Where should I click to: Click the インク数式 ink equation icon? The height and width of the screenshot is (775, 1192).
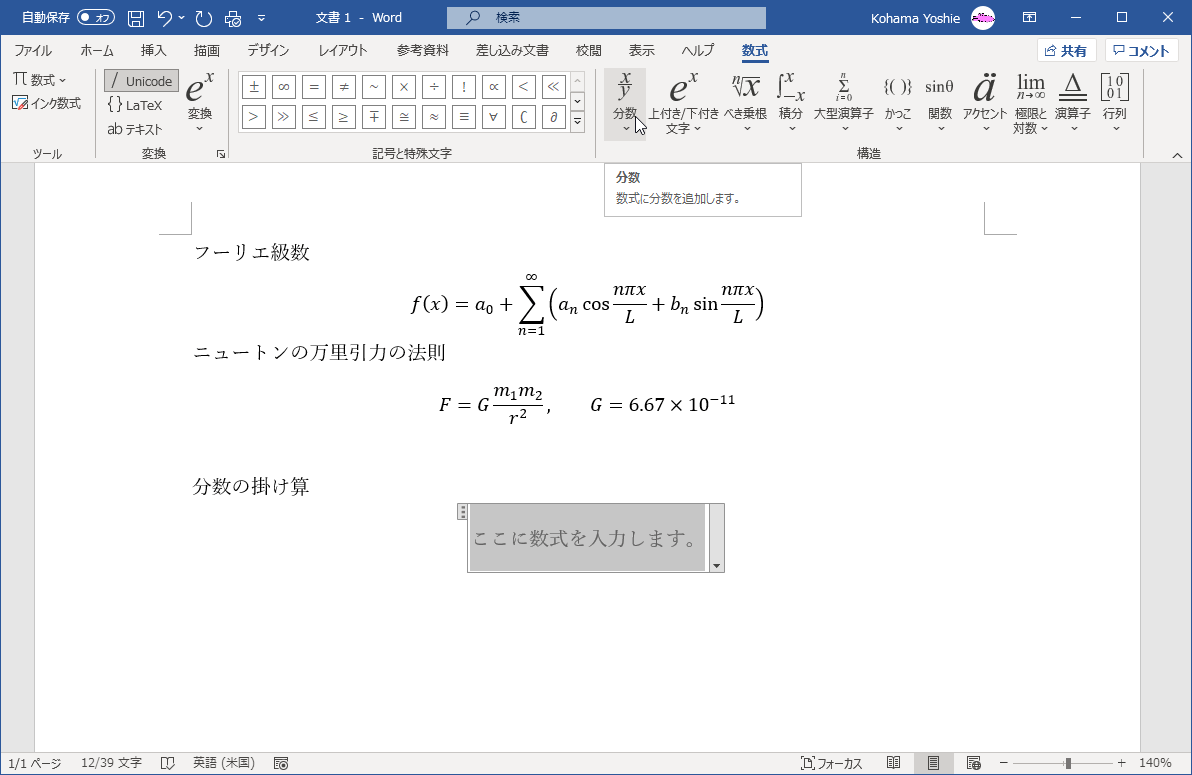(x=47, y=103)
